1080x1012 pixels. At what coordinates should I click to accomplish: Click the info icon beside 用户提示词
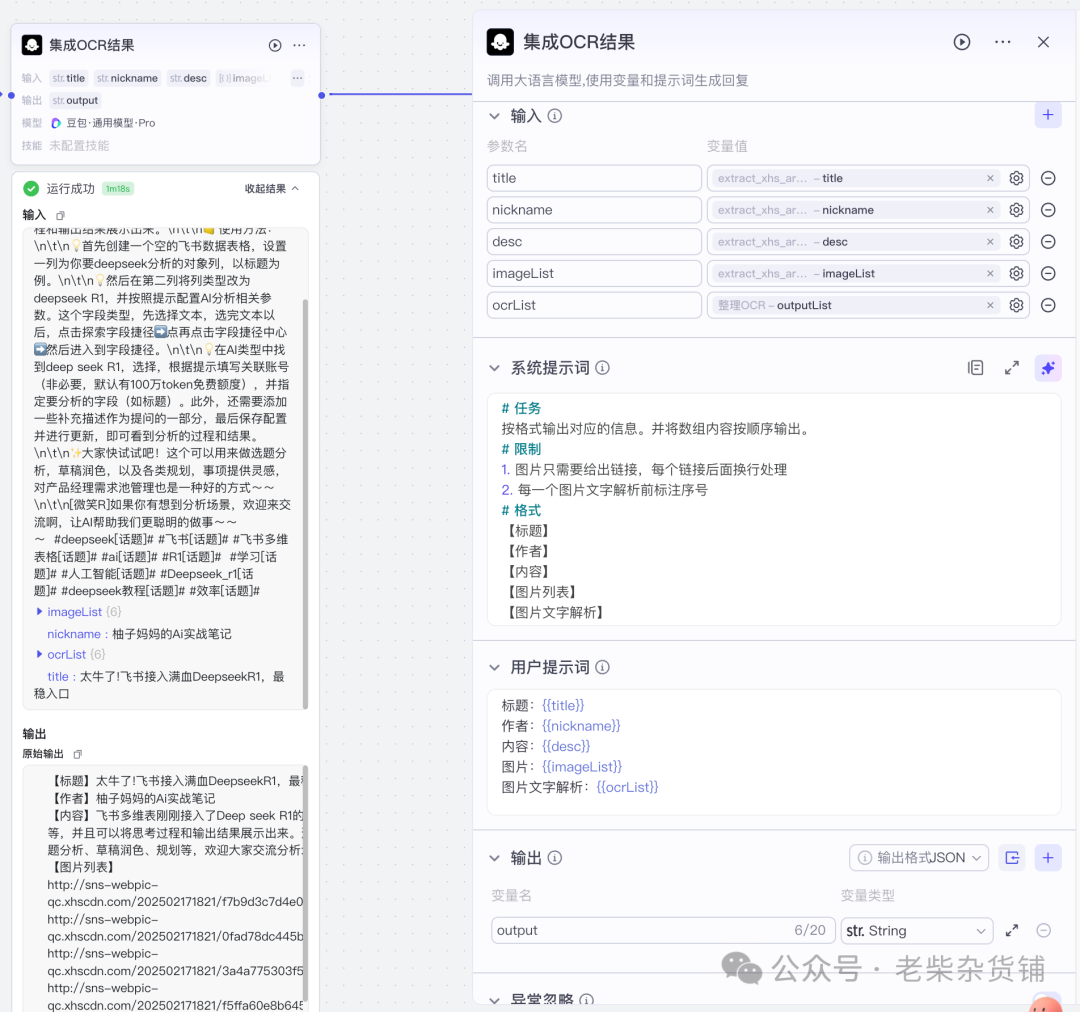(x=602, y=668)
